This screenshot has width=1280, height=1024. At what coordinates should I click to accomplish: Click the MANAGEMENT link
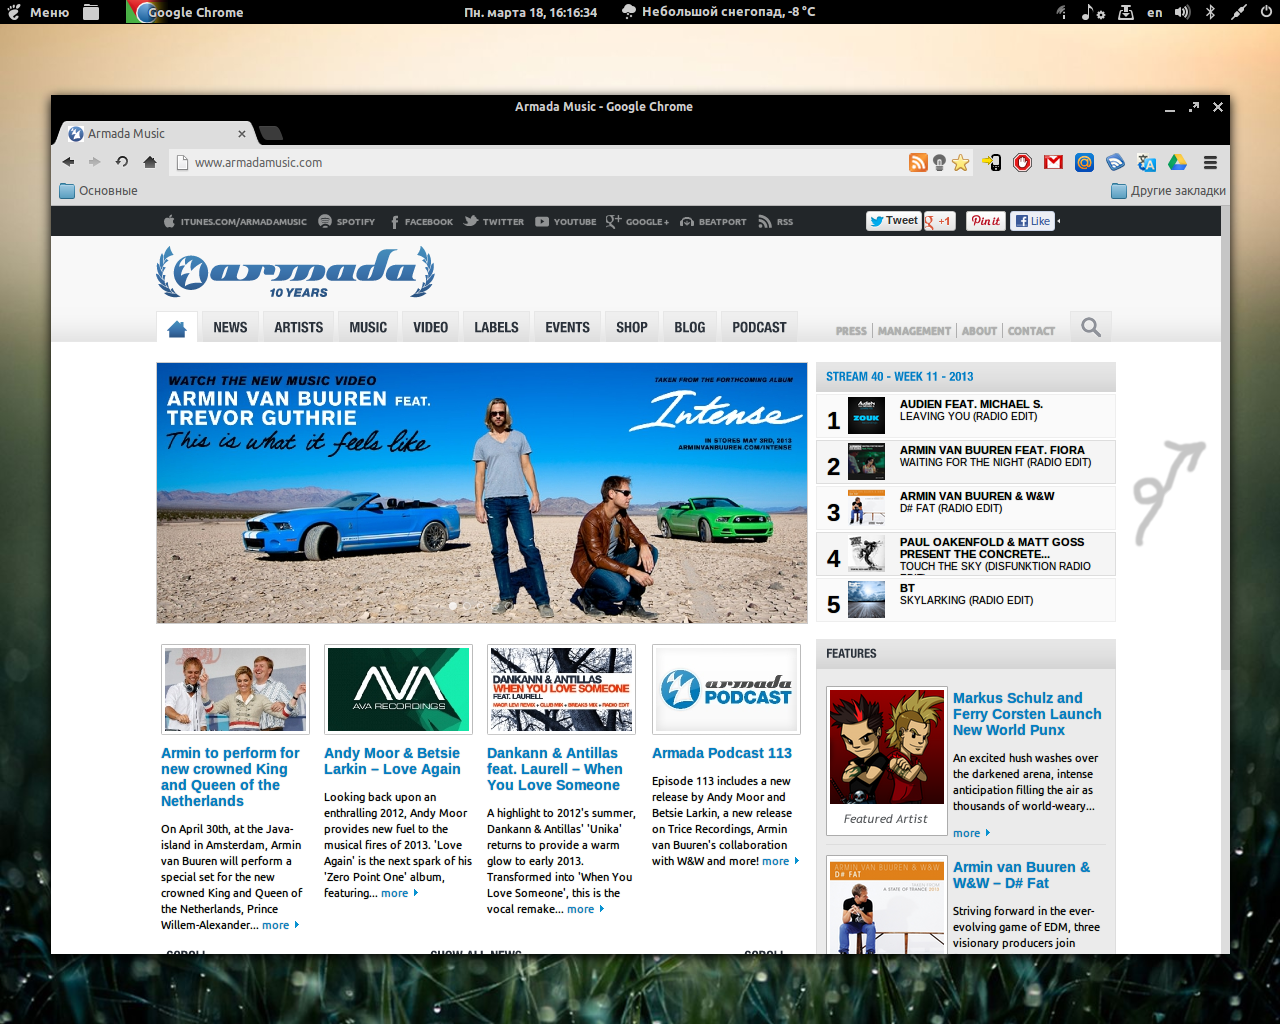click(x=914, y=331)
